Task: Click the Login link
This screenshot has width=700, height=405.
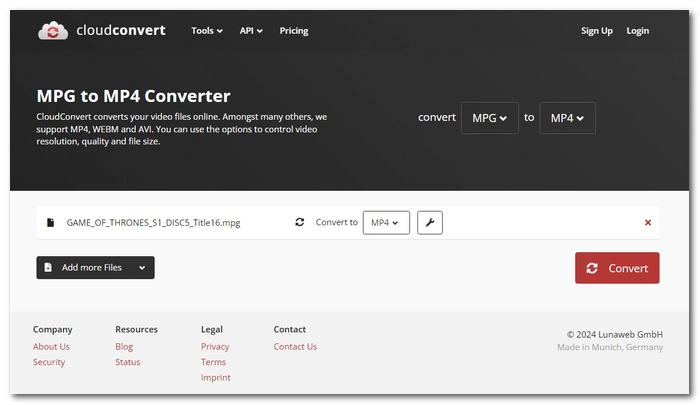Action: [638, 31]
